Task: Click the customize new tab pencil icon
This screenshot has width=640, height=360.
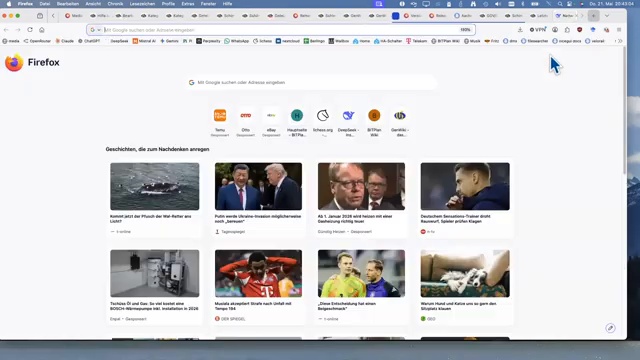Action: 610,328
